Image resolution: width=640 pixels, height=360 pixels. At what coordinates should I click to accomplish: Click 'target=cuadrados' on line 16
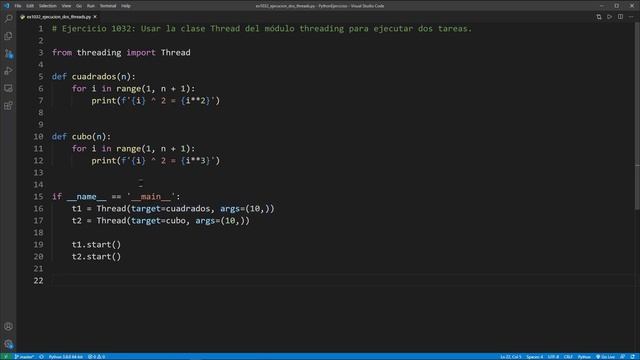pos(171,209)
